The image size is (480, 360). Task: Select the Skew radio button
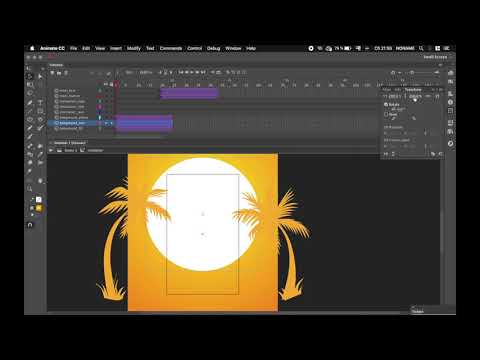[386, 114]
